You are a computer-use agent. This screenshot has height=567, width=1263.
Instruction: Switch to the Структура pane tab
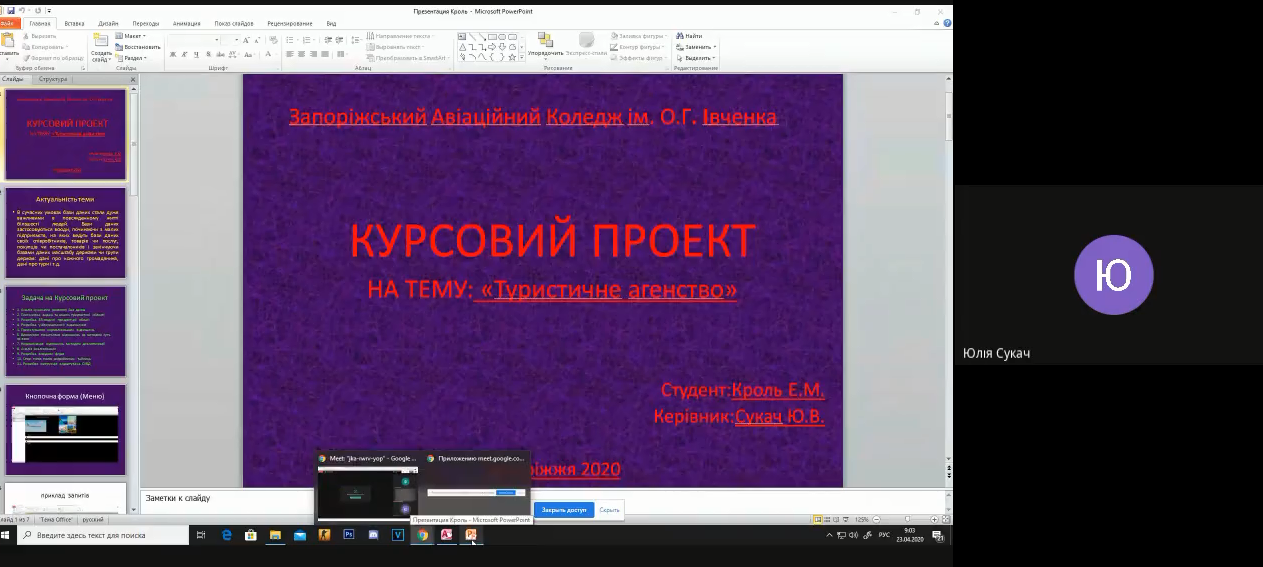(x=54, y=78)
